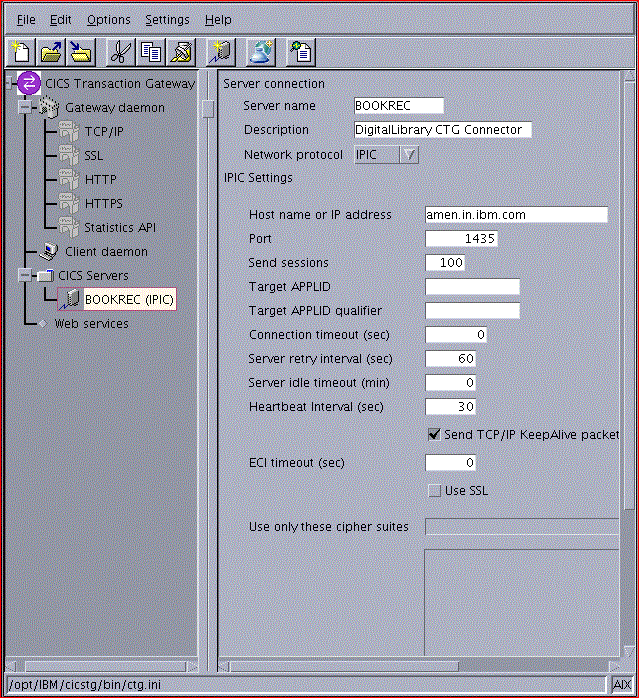Click the right panel vertical scrollbar

click(x=628, y=300)
